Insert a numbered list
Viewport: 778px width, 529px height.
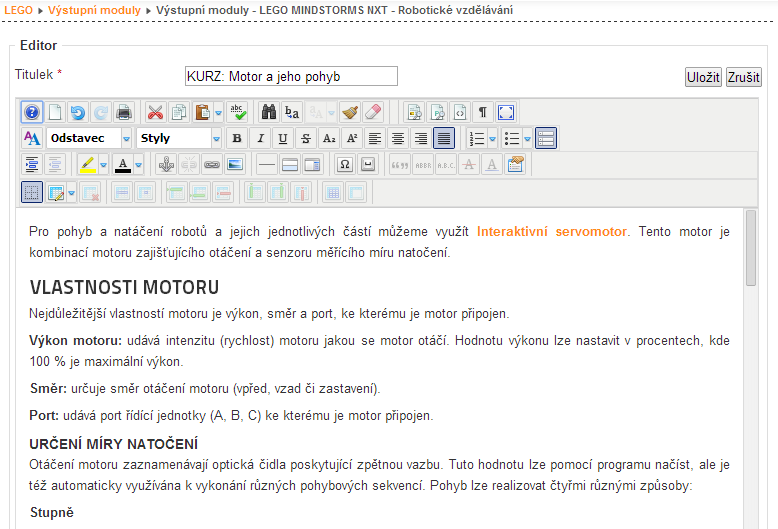(x=476, y=138)
